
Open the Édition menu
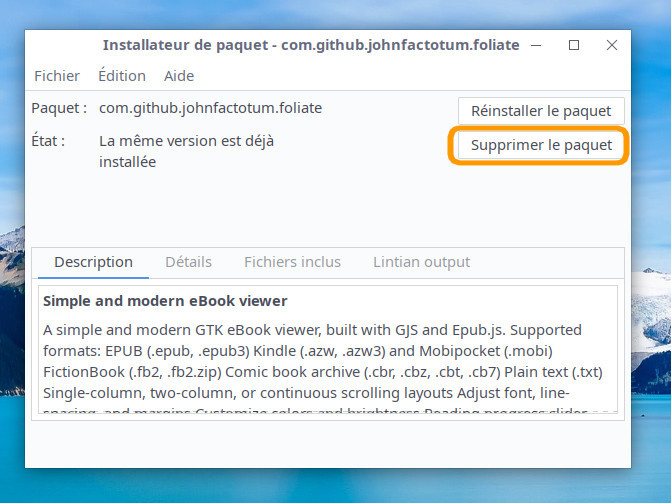(x=122, y=76)
